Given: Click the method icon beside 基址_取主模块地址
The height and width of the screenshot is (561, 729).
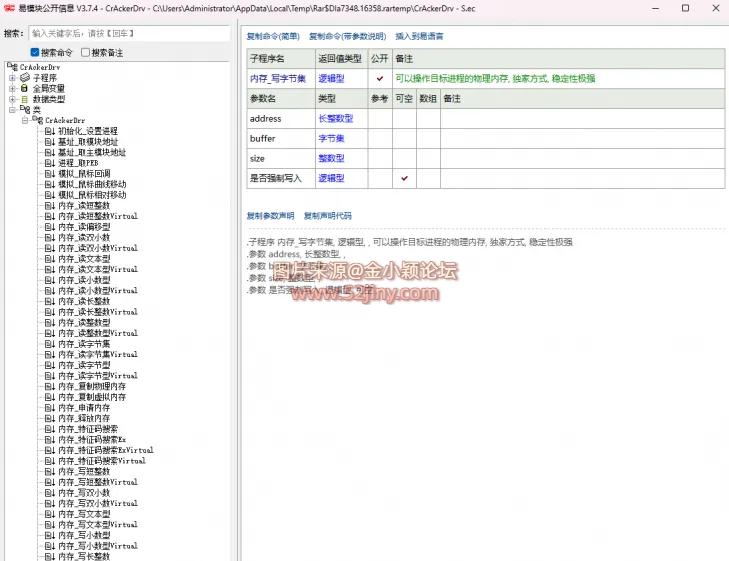Looking at the screenshot, I should (50, 152).
